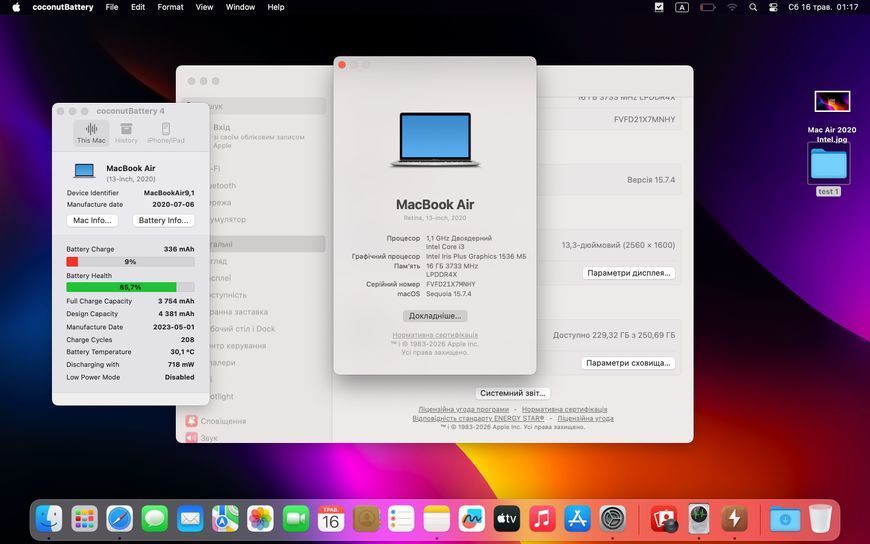Click Параметри дисплея... button
870x544 pixels.
[629, 273]
